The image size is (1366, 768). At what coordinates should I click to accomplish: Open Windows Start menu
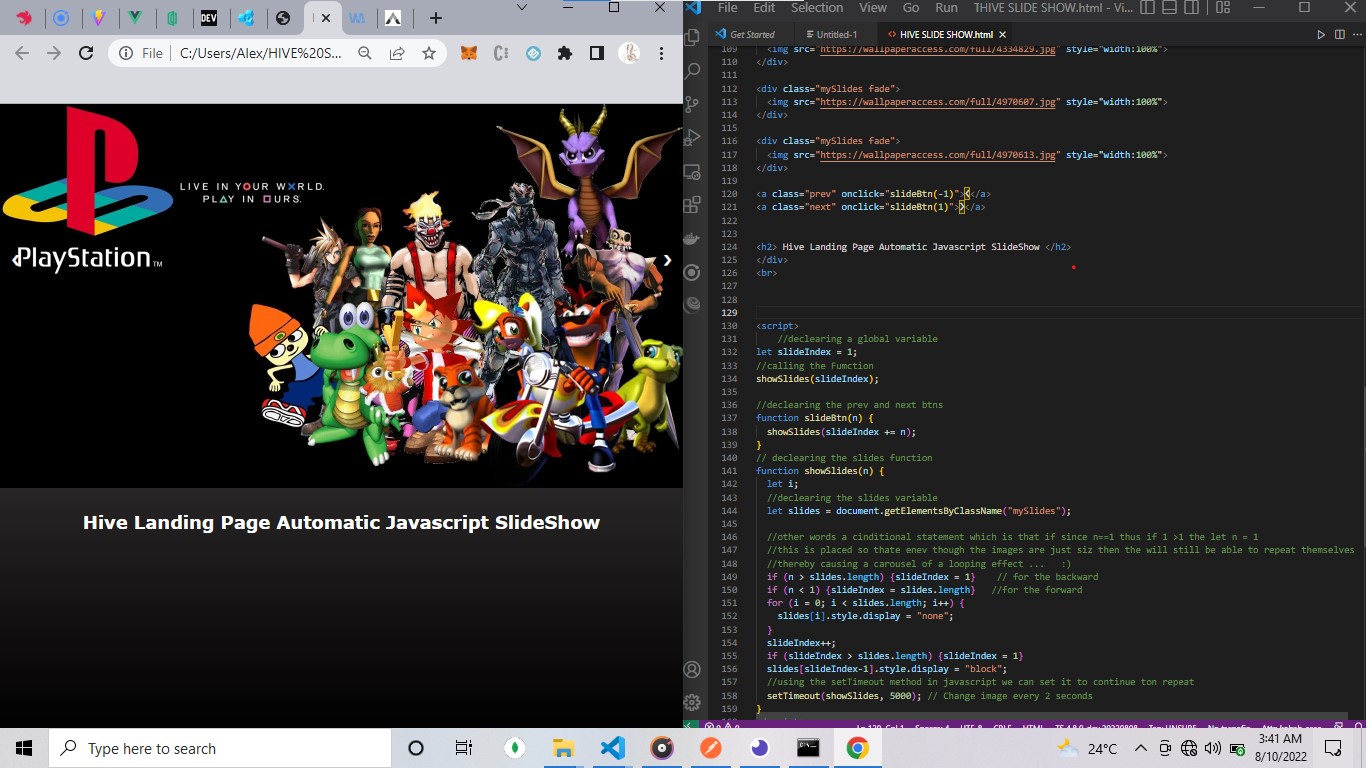(x=24, y=748)
